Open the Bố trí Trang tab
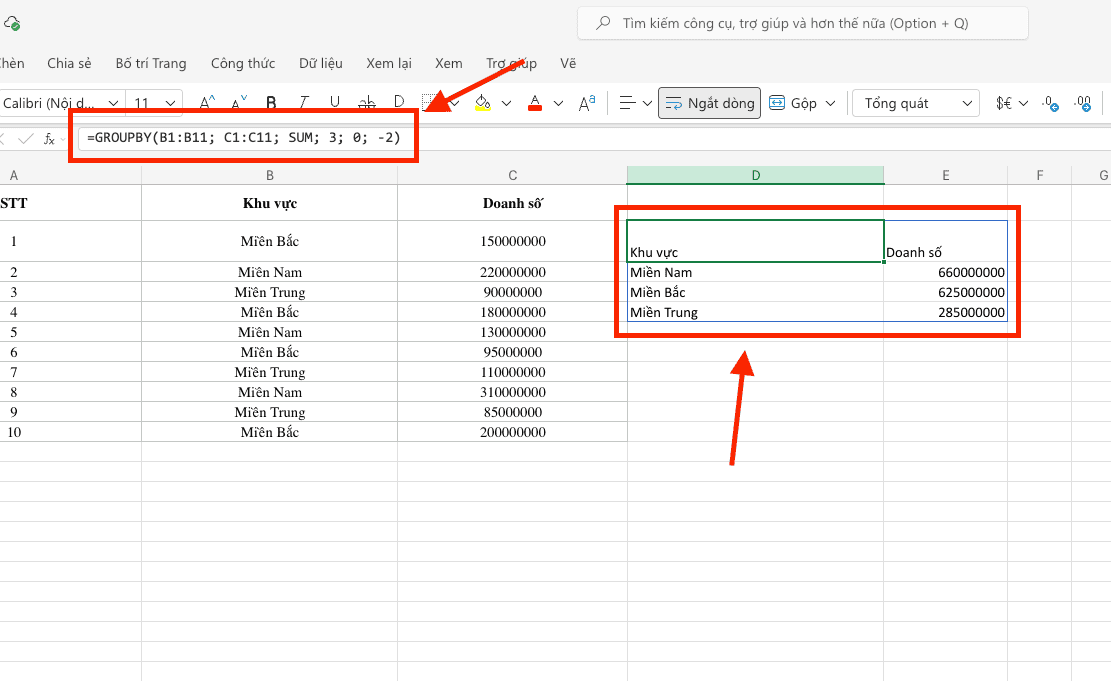1111x681 pixels. tap(151, 63)
